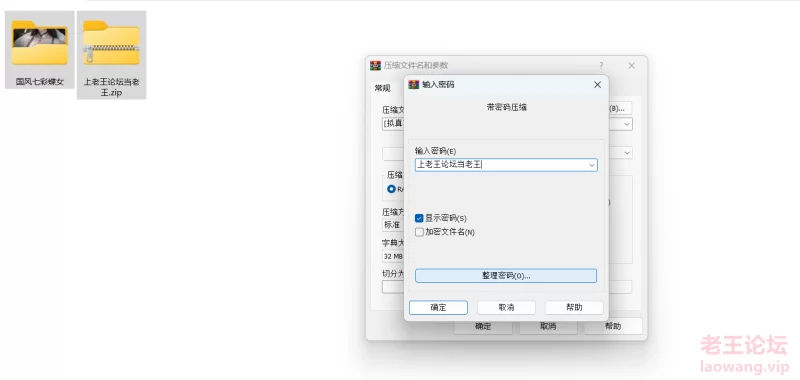800x380 pixels.
Task: Open the 32 MB dictionary size dropdown
Action: point(393,256)
